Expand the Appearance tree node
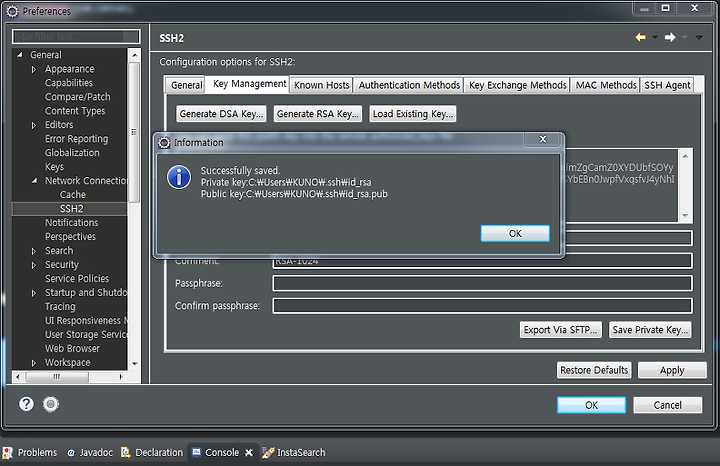 34,69
